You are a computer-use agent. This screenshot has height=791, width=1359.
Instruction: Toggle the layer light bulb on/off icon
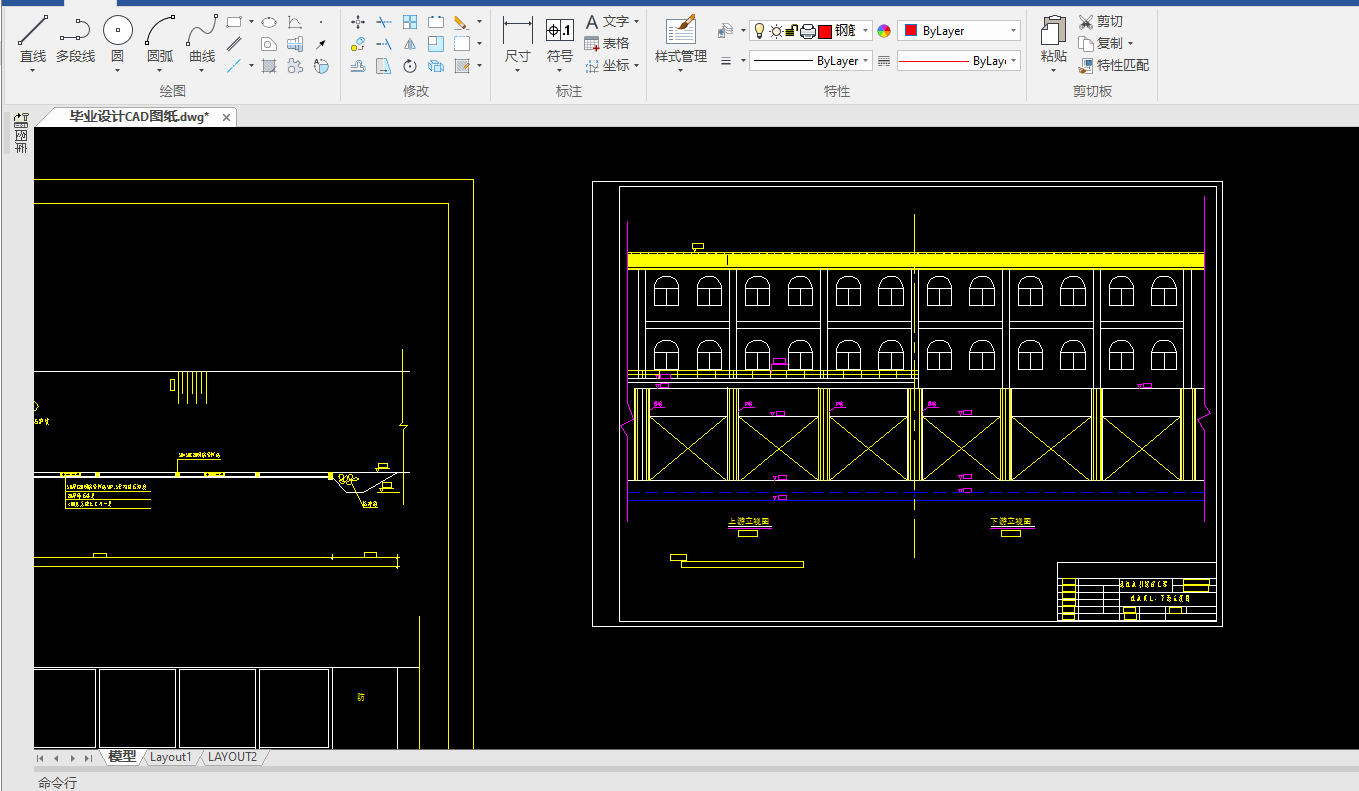[759, 31]
